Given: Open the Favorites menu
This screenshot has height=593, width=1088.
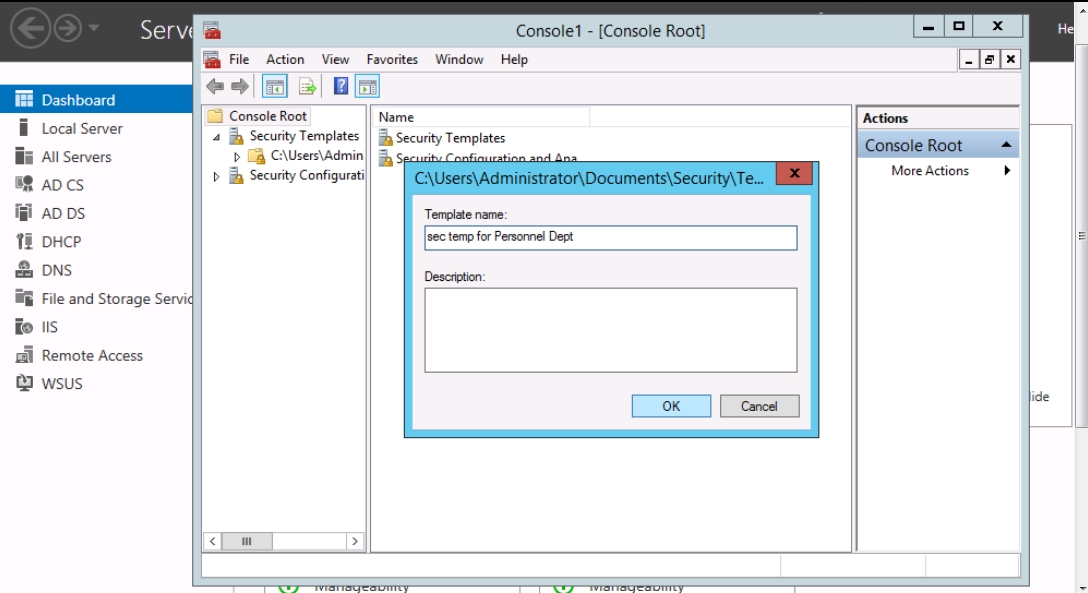Looking at the screenshot, I should click(x=392, y=60).
